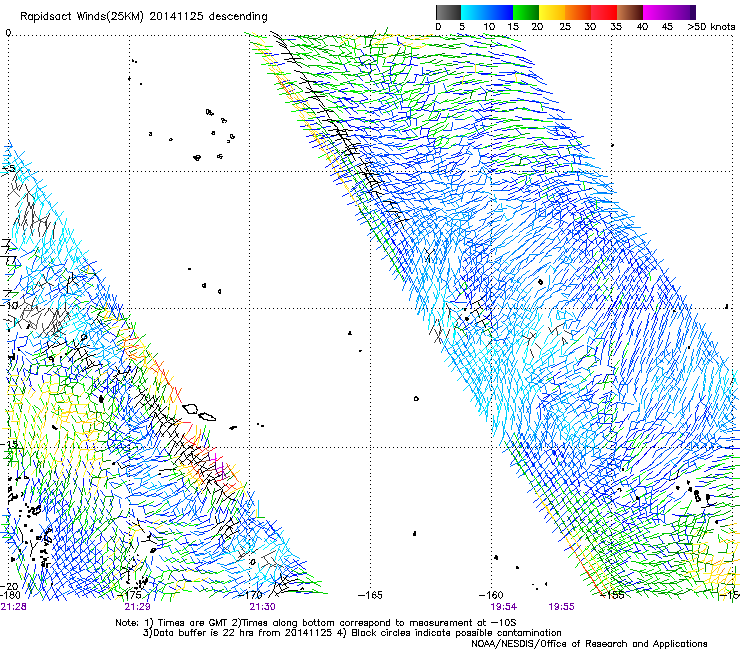Click the '-155' longitude axis label
This screenshot has height=650, width=740.
611,595
